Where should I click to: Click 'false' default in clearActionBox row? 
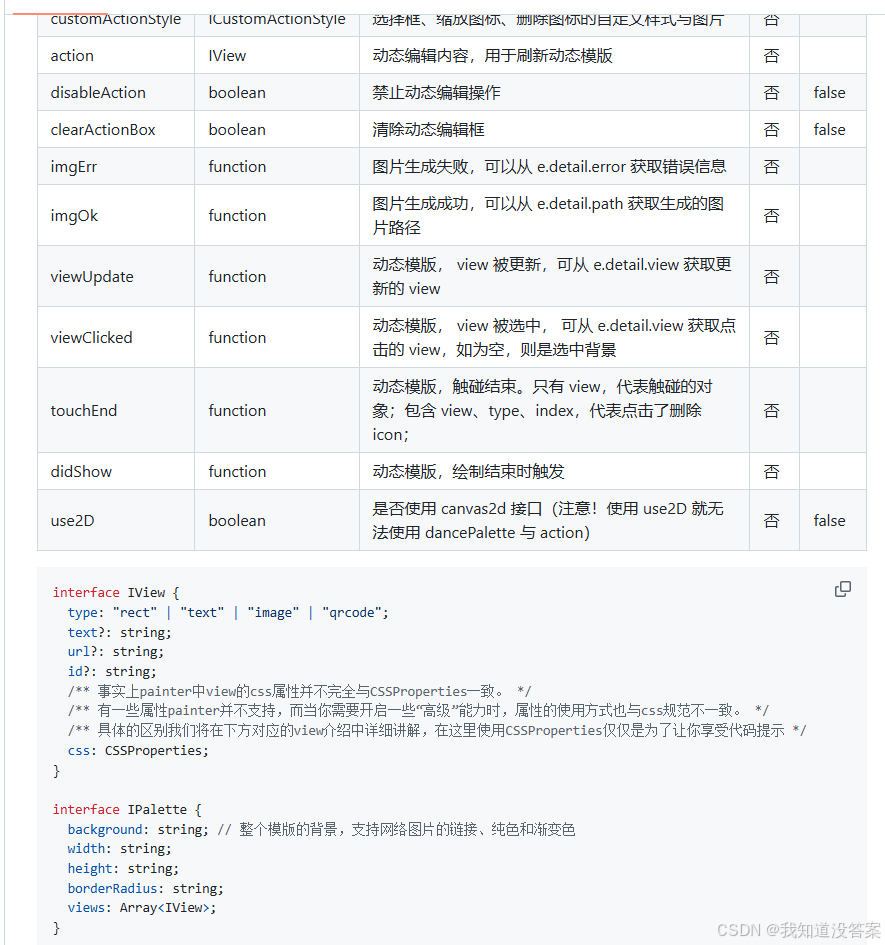[830, 130]
